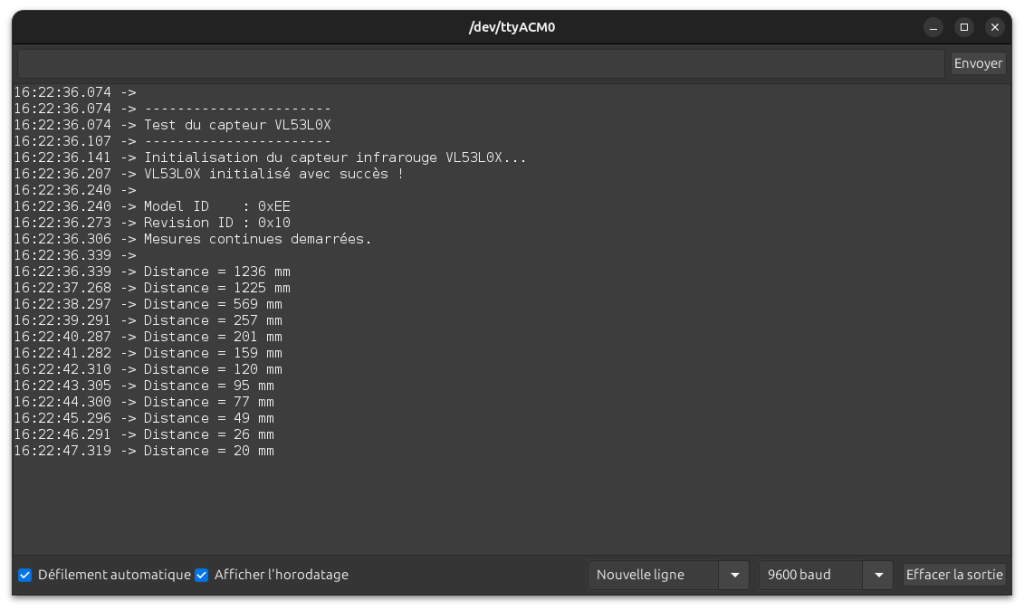The image size is (1024, 610).
Task: Click 'Distance = 20 mm' reading
Action: click(x=209, y=451)
